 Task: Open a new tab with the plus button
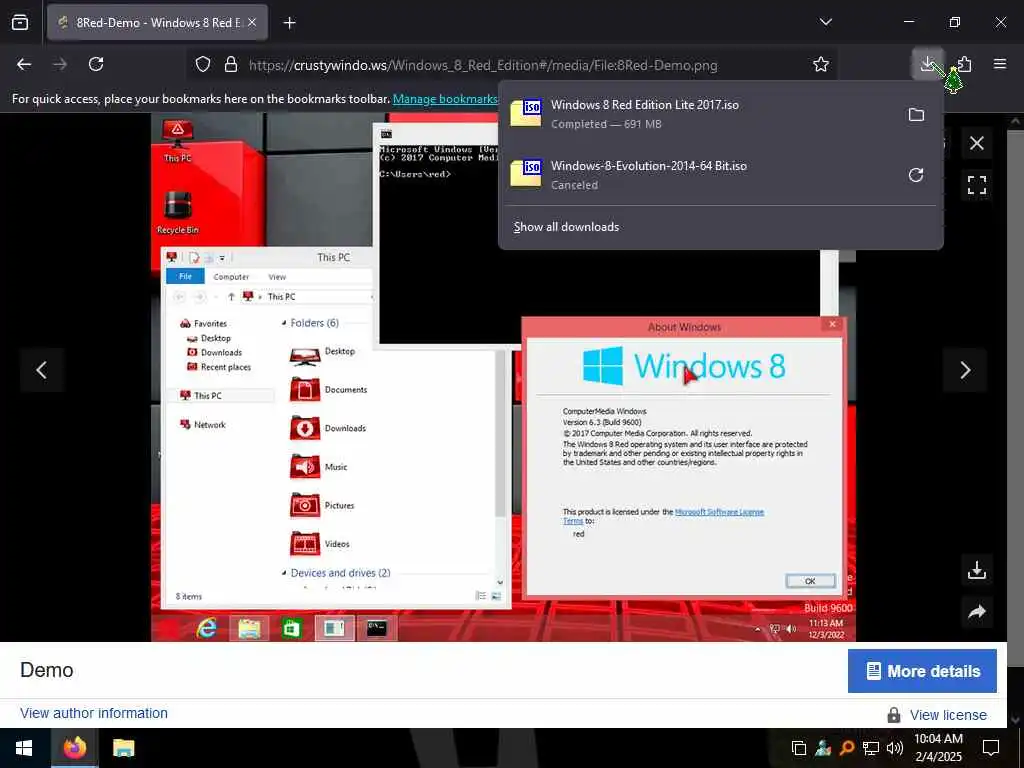289,23
